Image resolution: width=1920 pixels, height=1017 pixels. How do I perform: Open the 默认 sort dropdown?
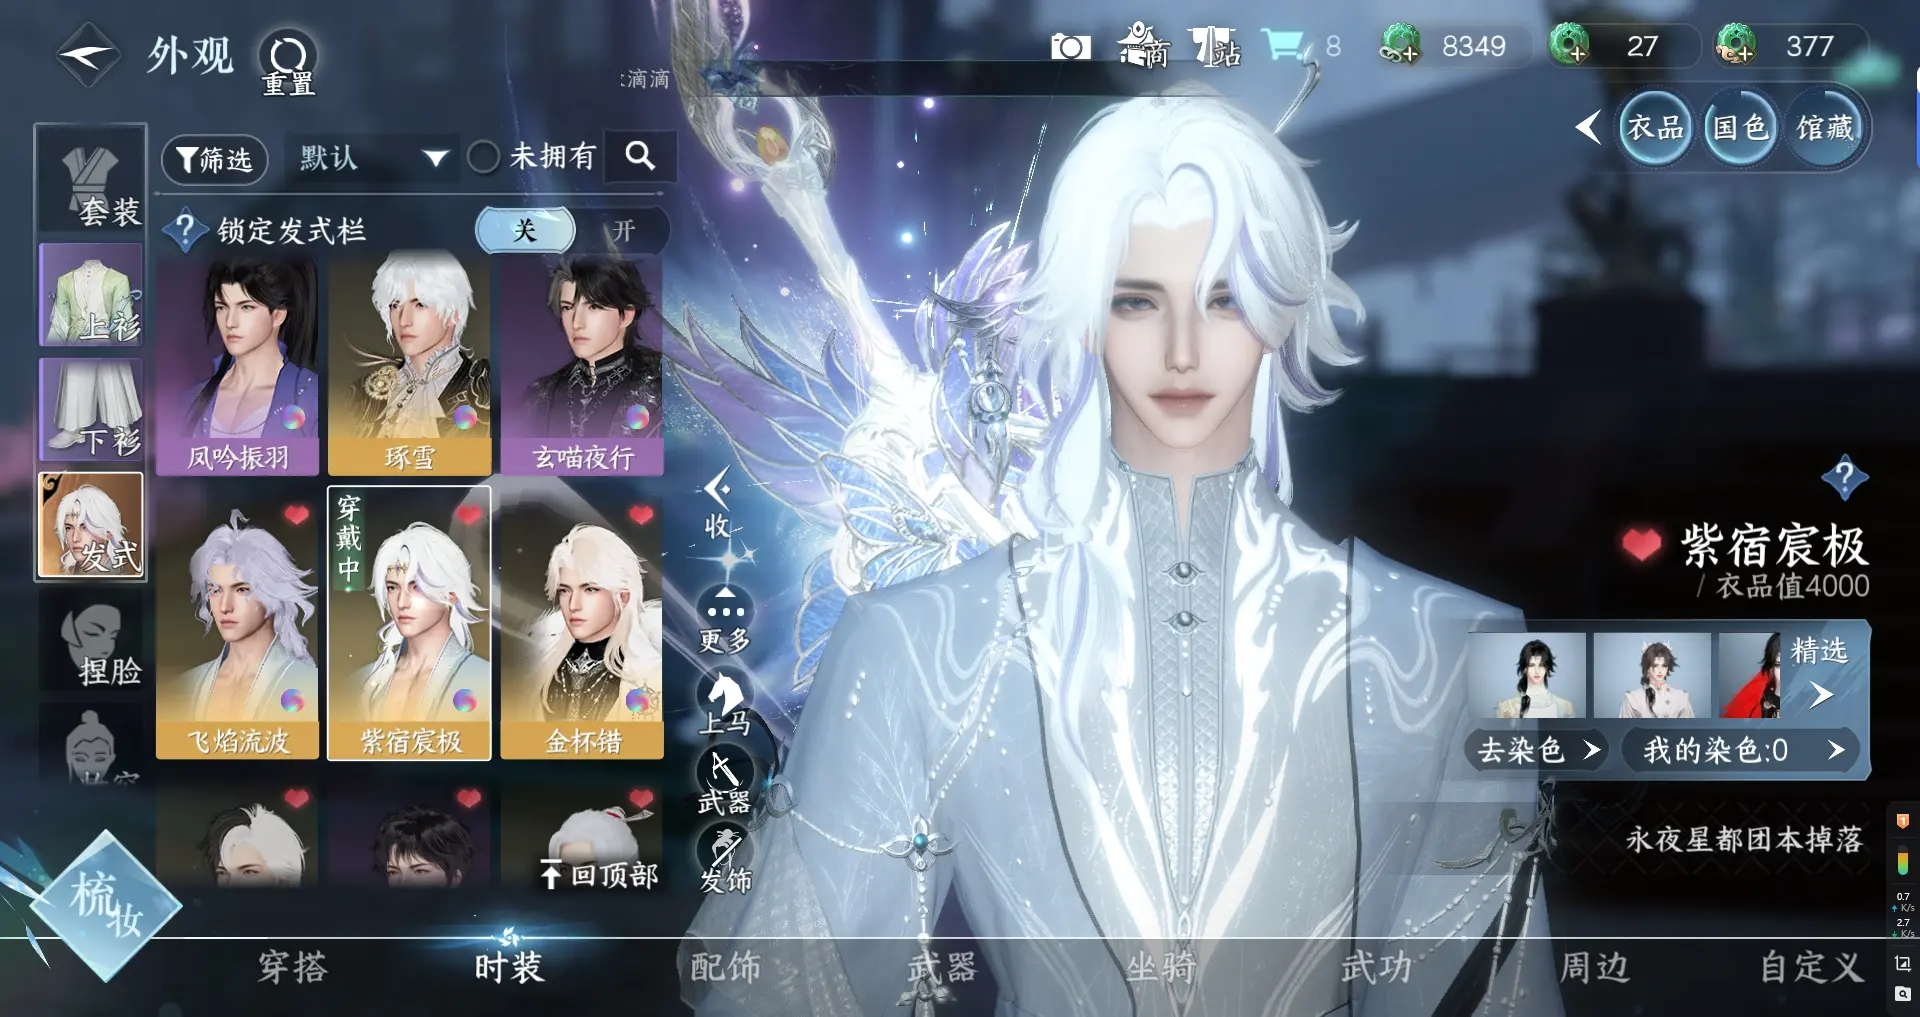371,158
